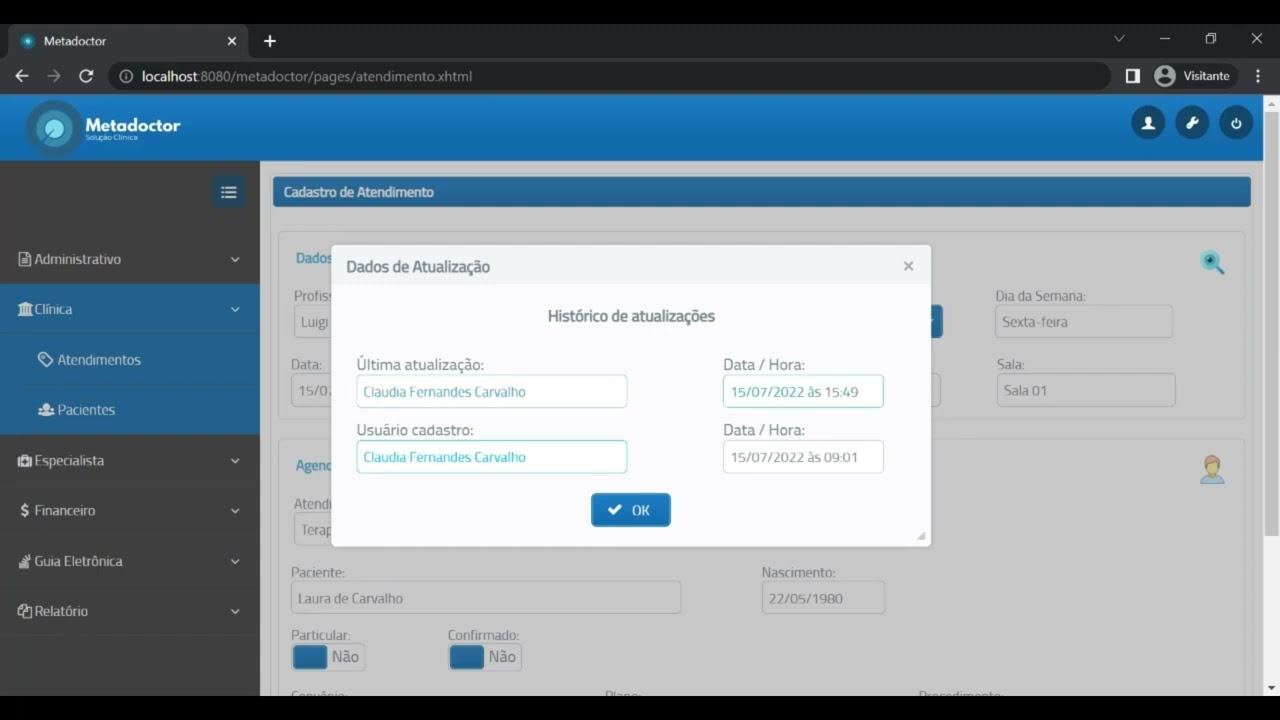Click the address bar URL
This screenshot has width=1280, height=720.
[x=307, y=76]
